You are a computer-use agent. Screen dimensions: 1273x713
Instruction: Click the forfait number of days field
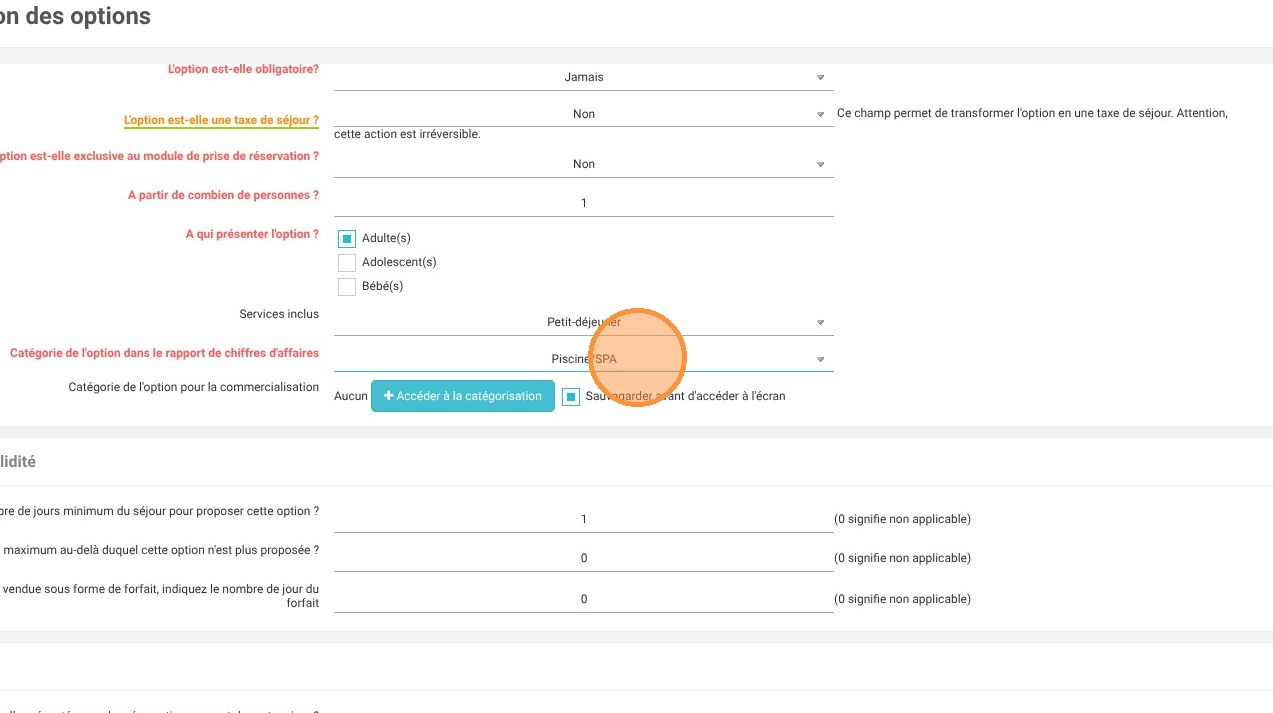tap(583, 599)
